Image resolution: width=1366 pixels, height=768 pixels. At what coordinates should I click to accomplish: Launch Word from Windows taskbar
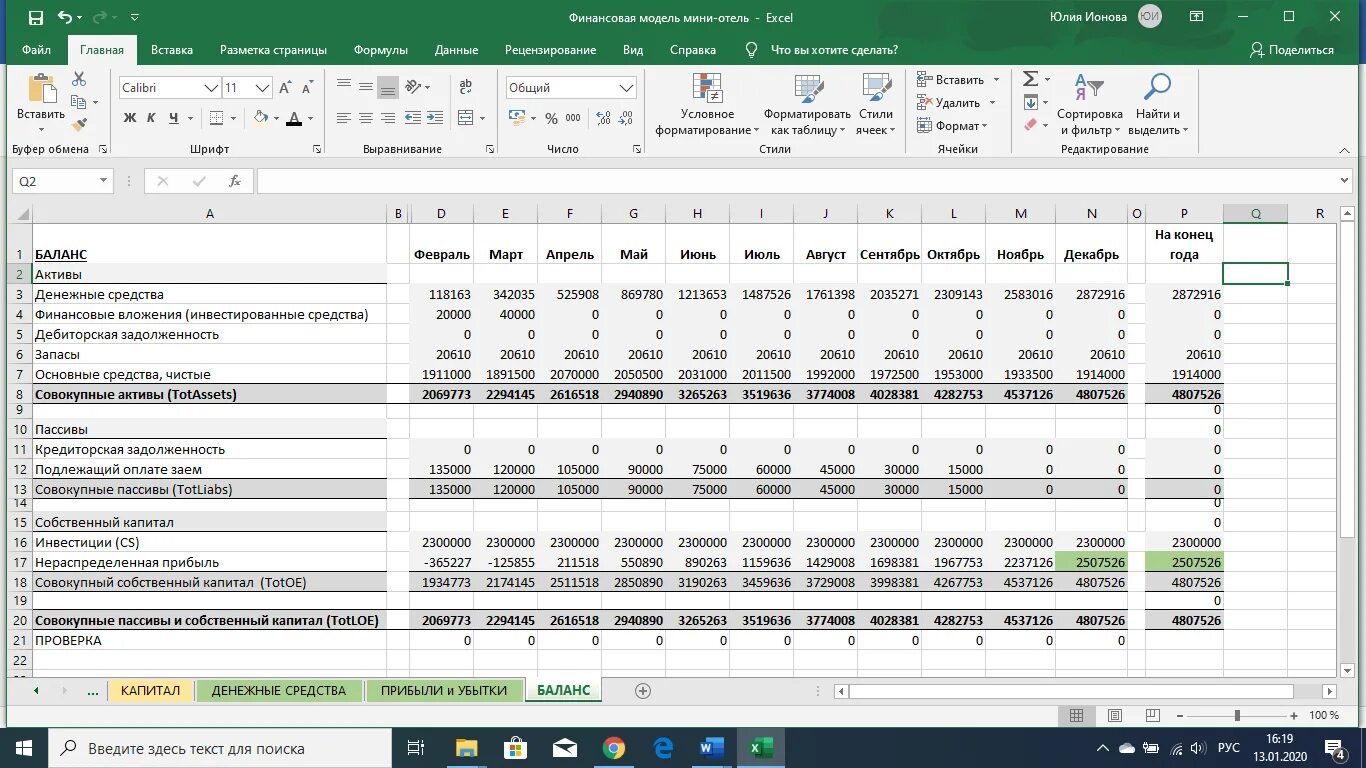click(x=711, y=748)
